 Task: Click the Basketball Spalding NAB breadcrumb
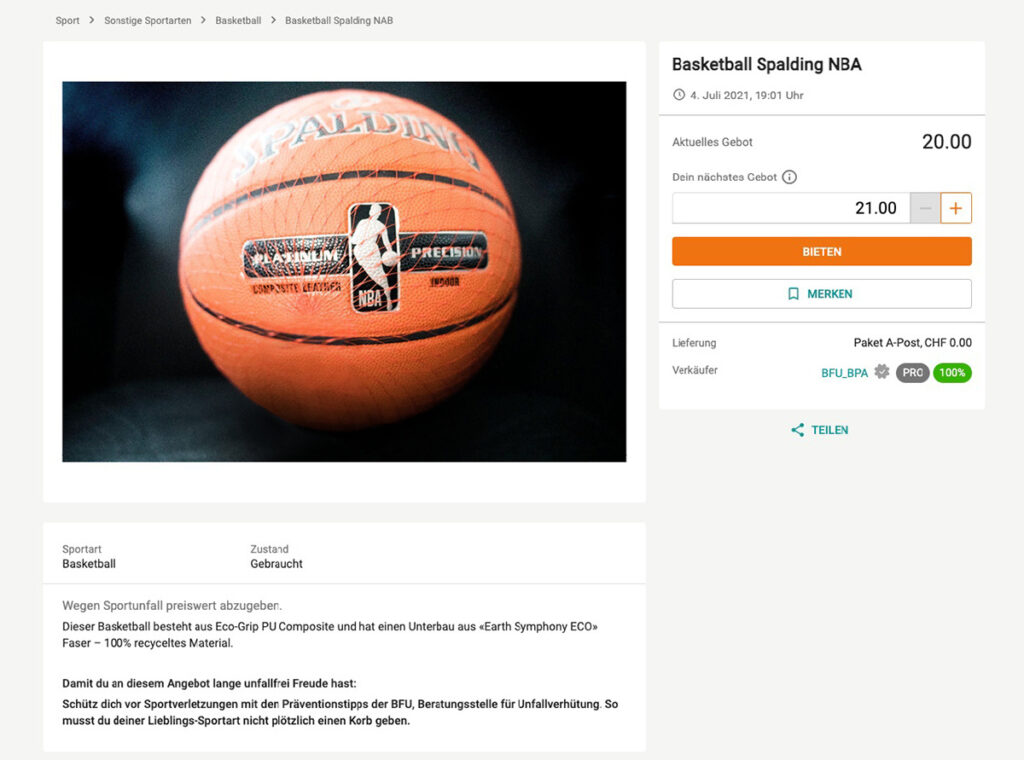[339, 20]
